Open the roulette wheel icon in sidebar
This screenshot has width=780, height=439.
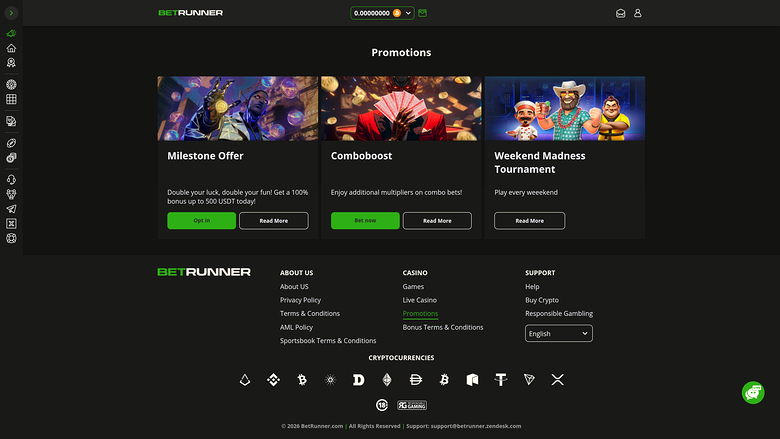(11, 85)
